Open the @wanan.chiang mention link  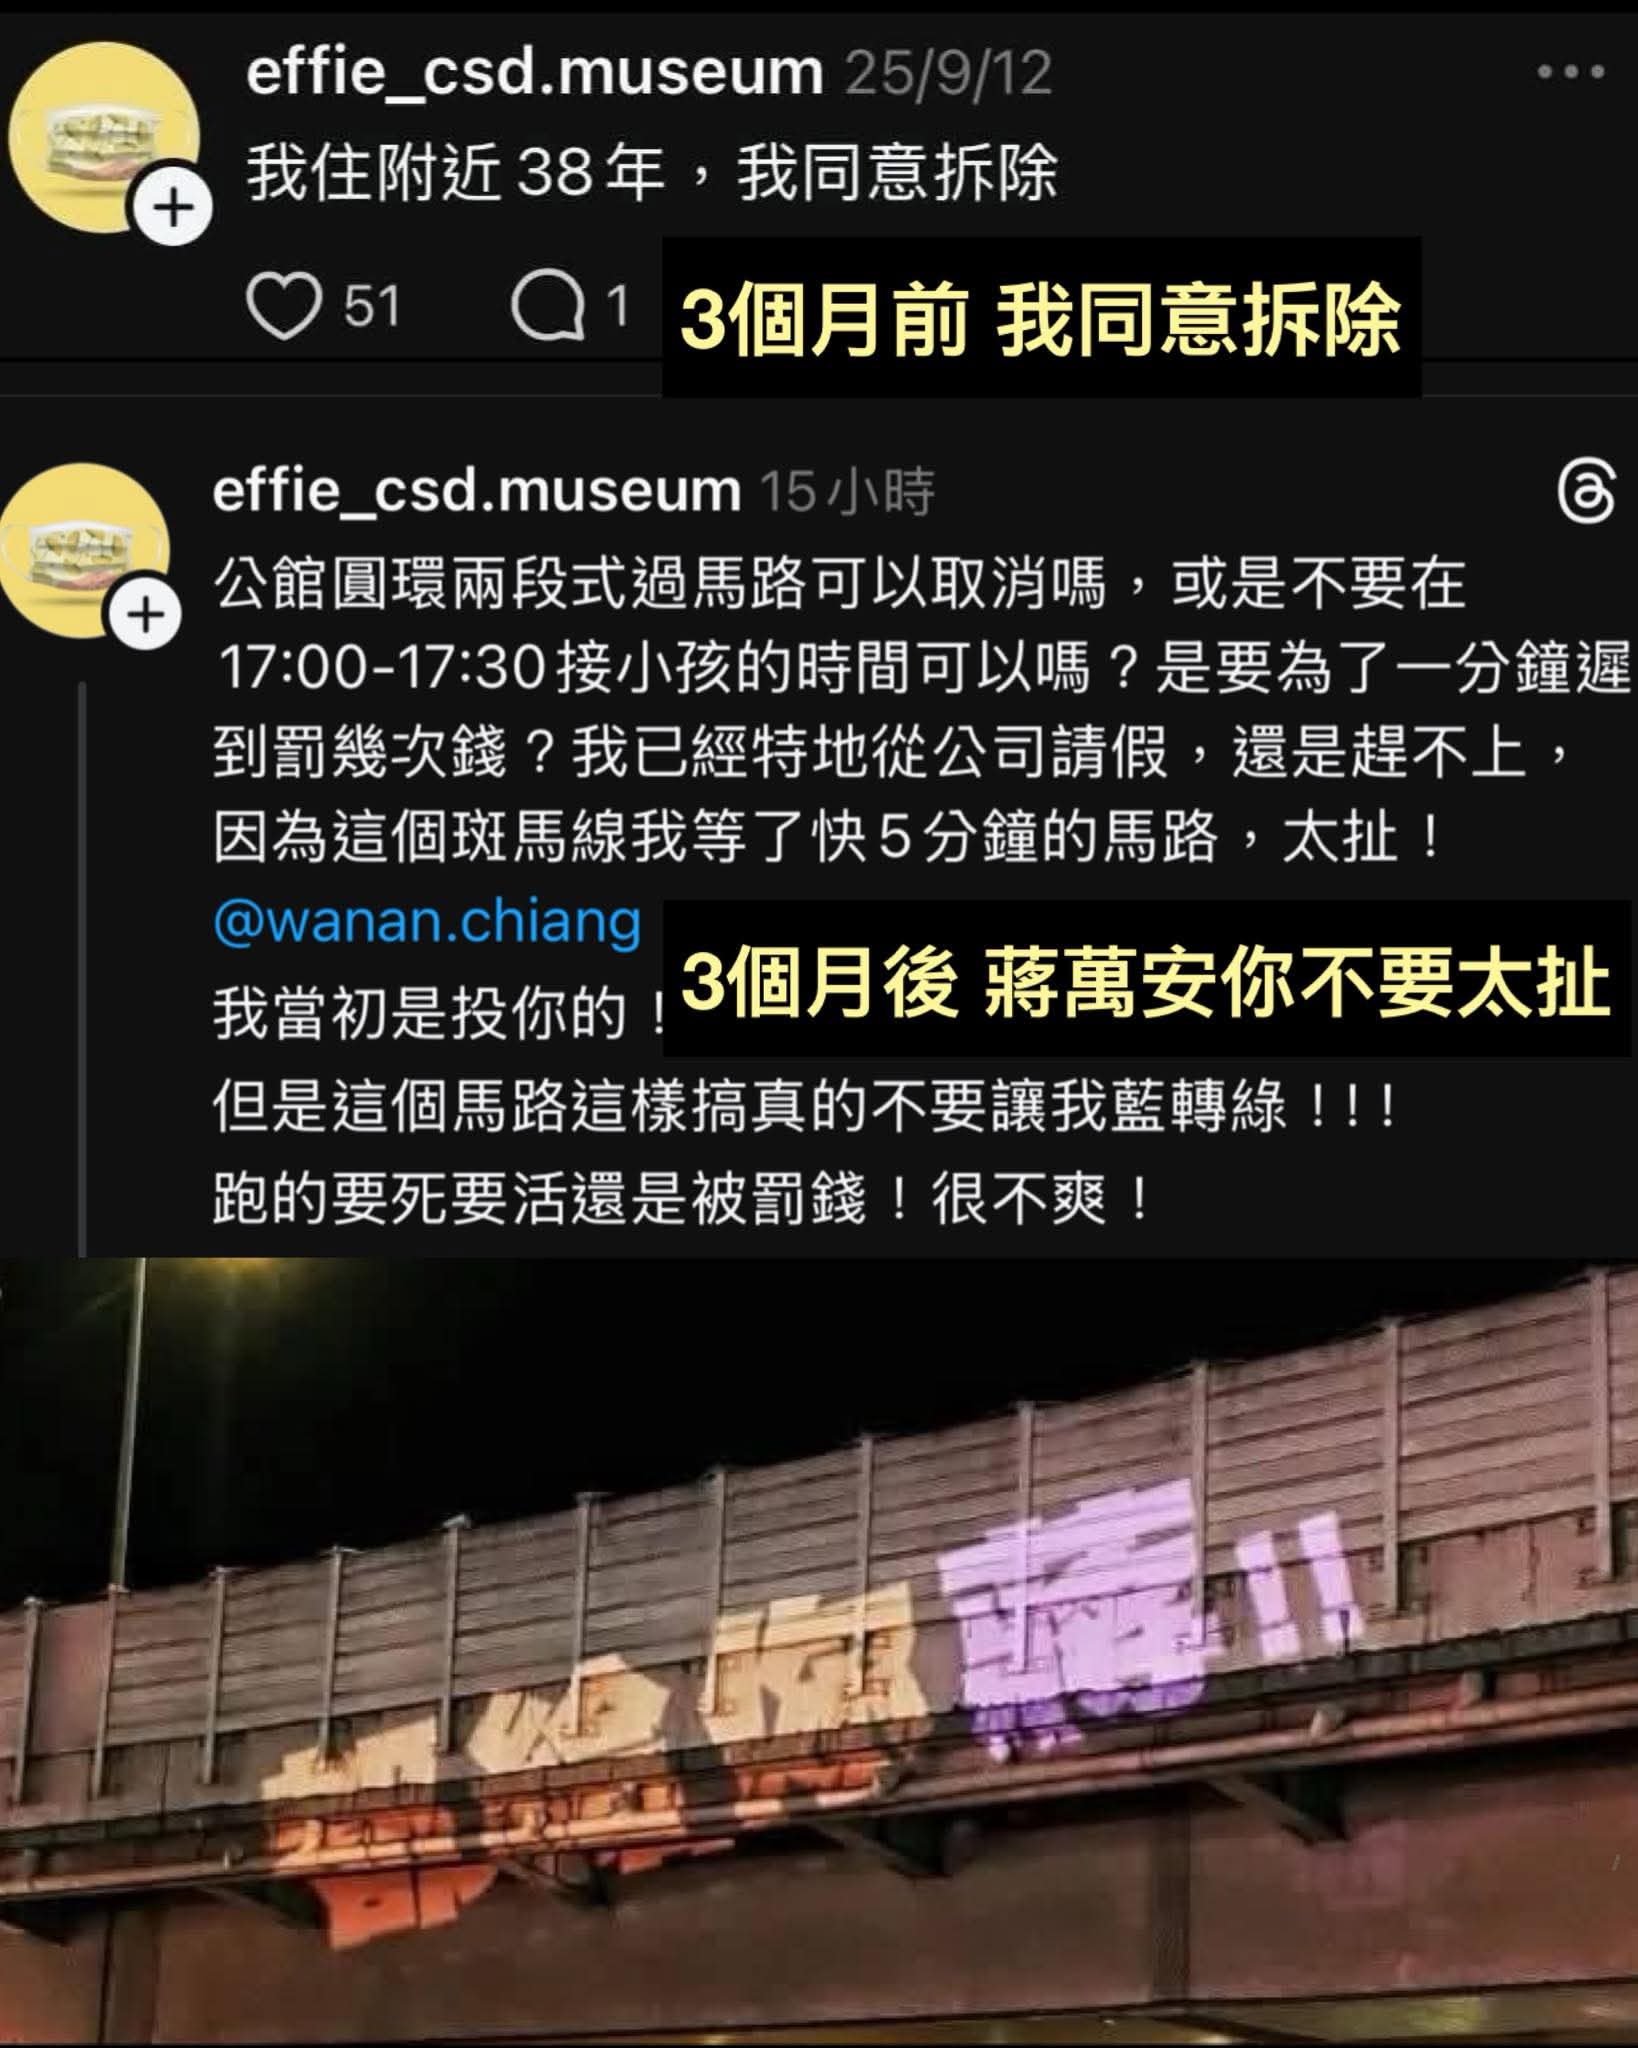pos(427,921)
